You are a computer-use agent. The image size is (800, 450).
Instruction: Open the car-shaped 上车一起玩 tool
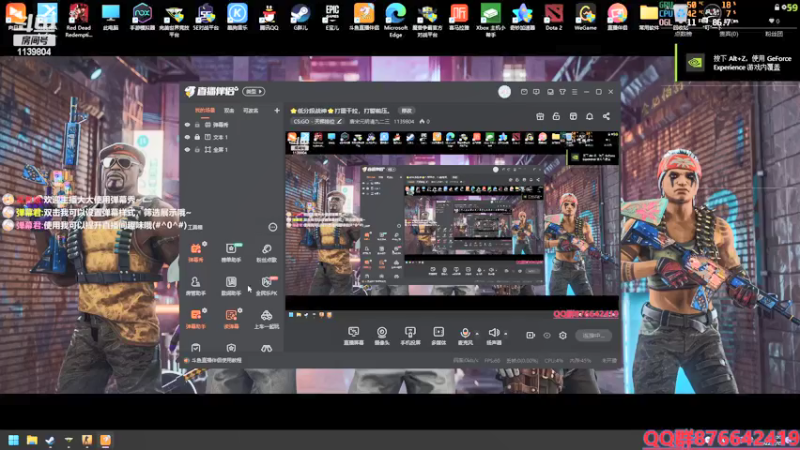266,319
